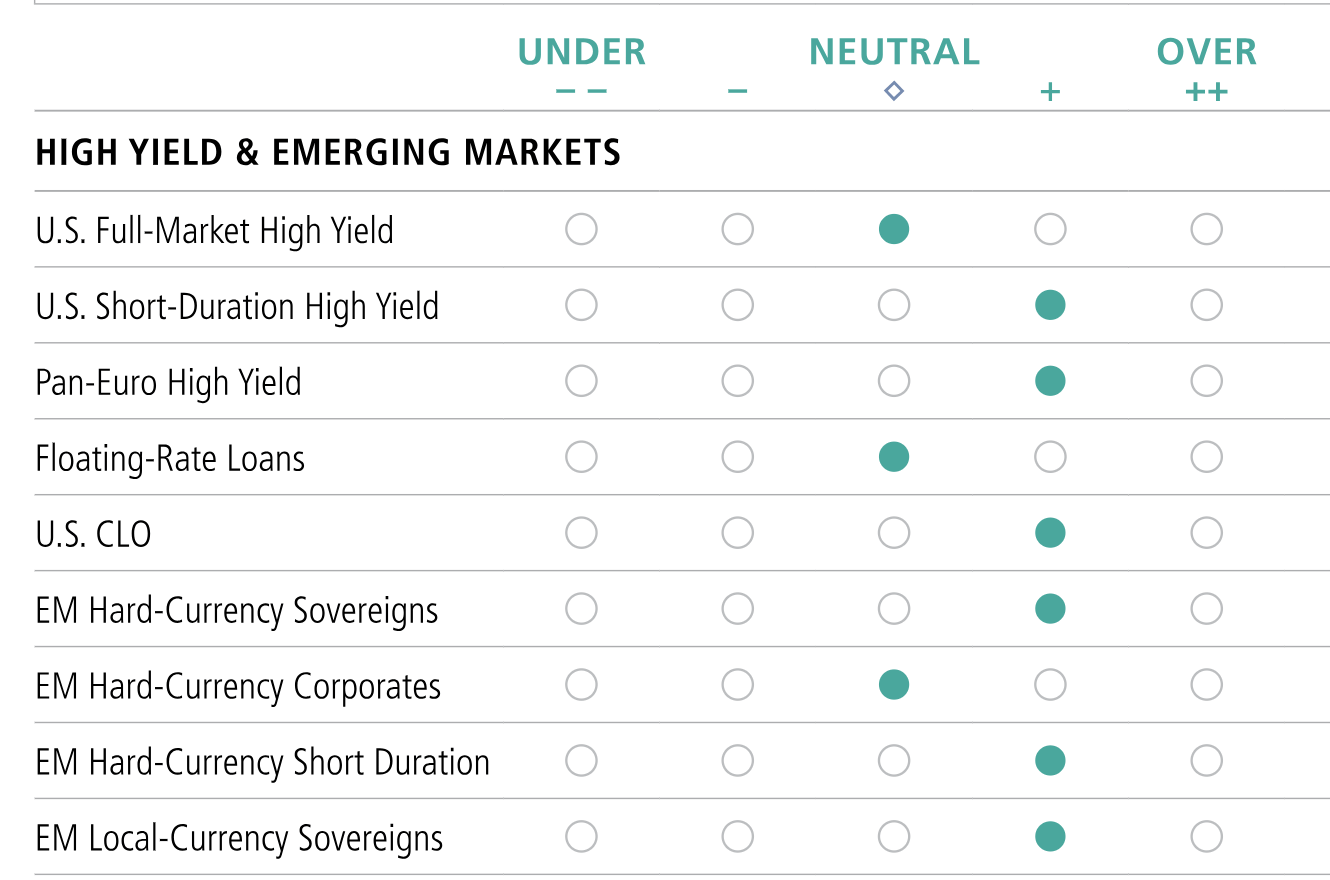
Task: Click the UNDER column heading
Action: pos(581,52)
